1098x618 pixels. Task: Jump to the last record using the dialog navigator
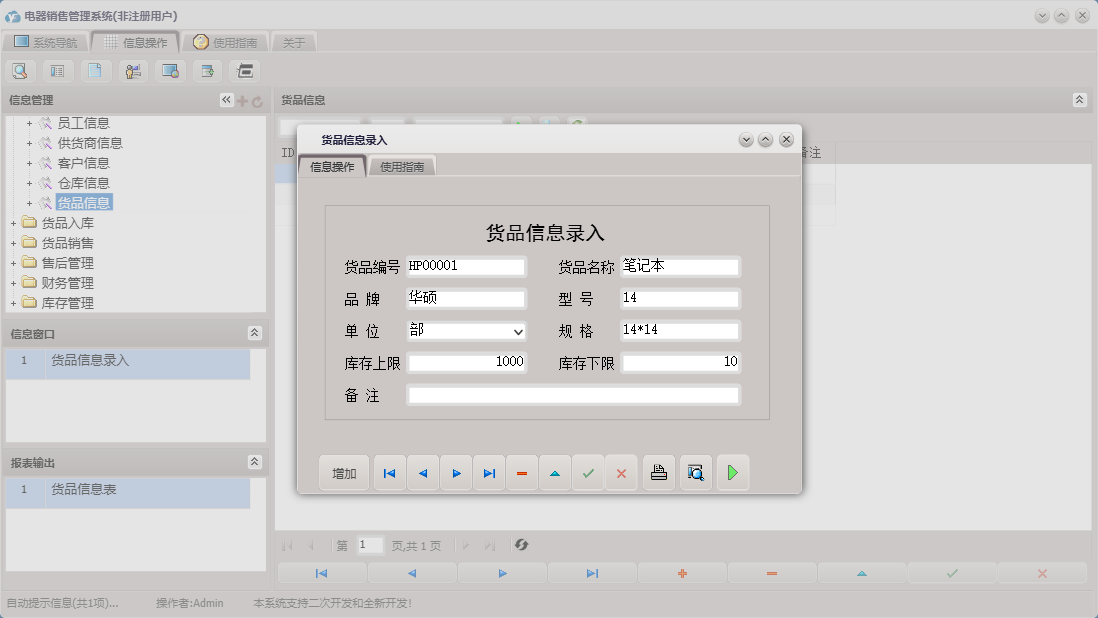[489, 472]
